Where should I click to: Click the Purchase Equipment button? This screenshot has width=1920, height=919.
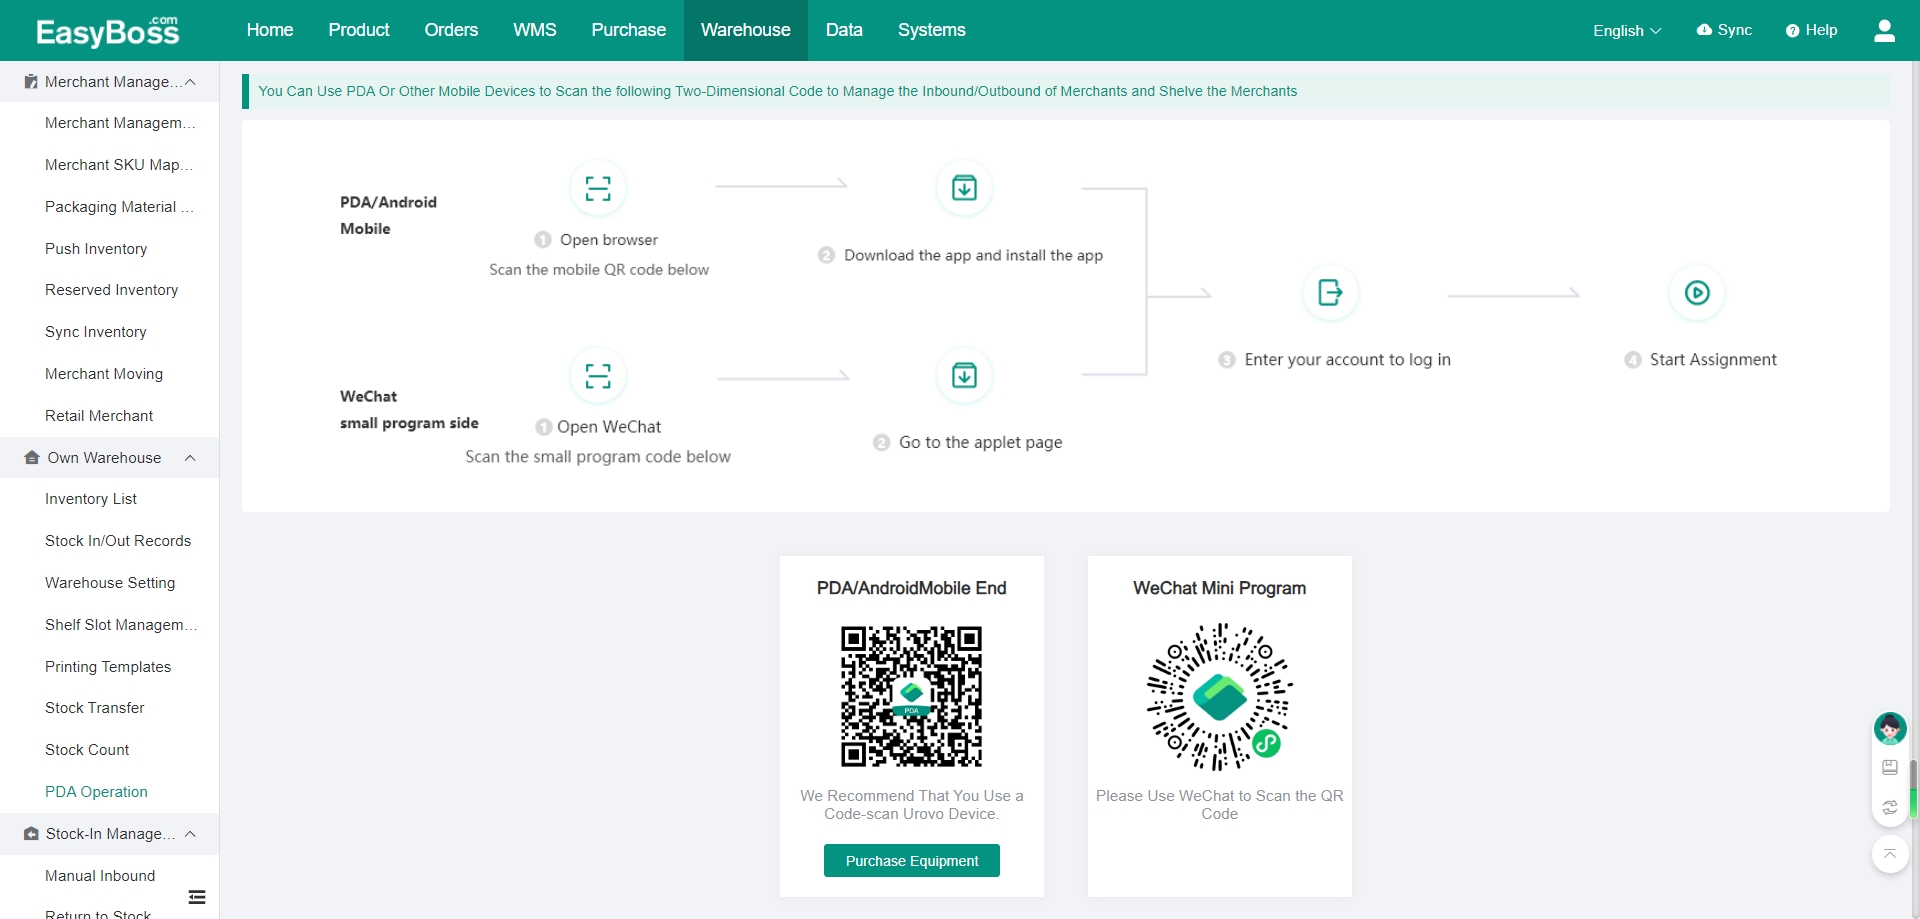(x=912, y=861)
